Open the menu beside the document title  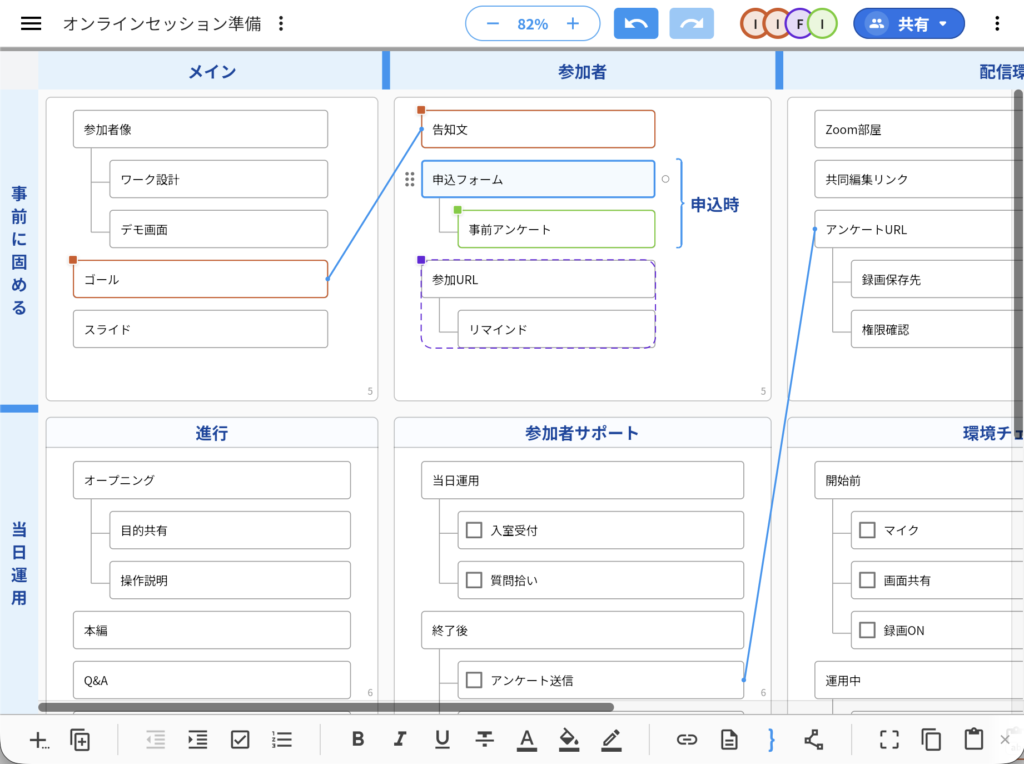point(280,22)
